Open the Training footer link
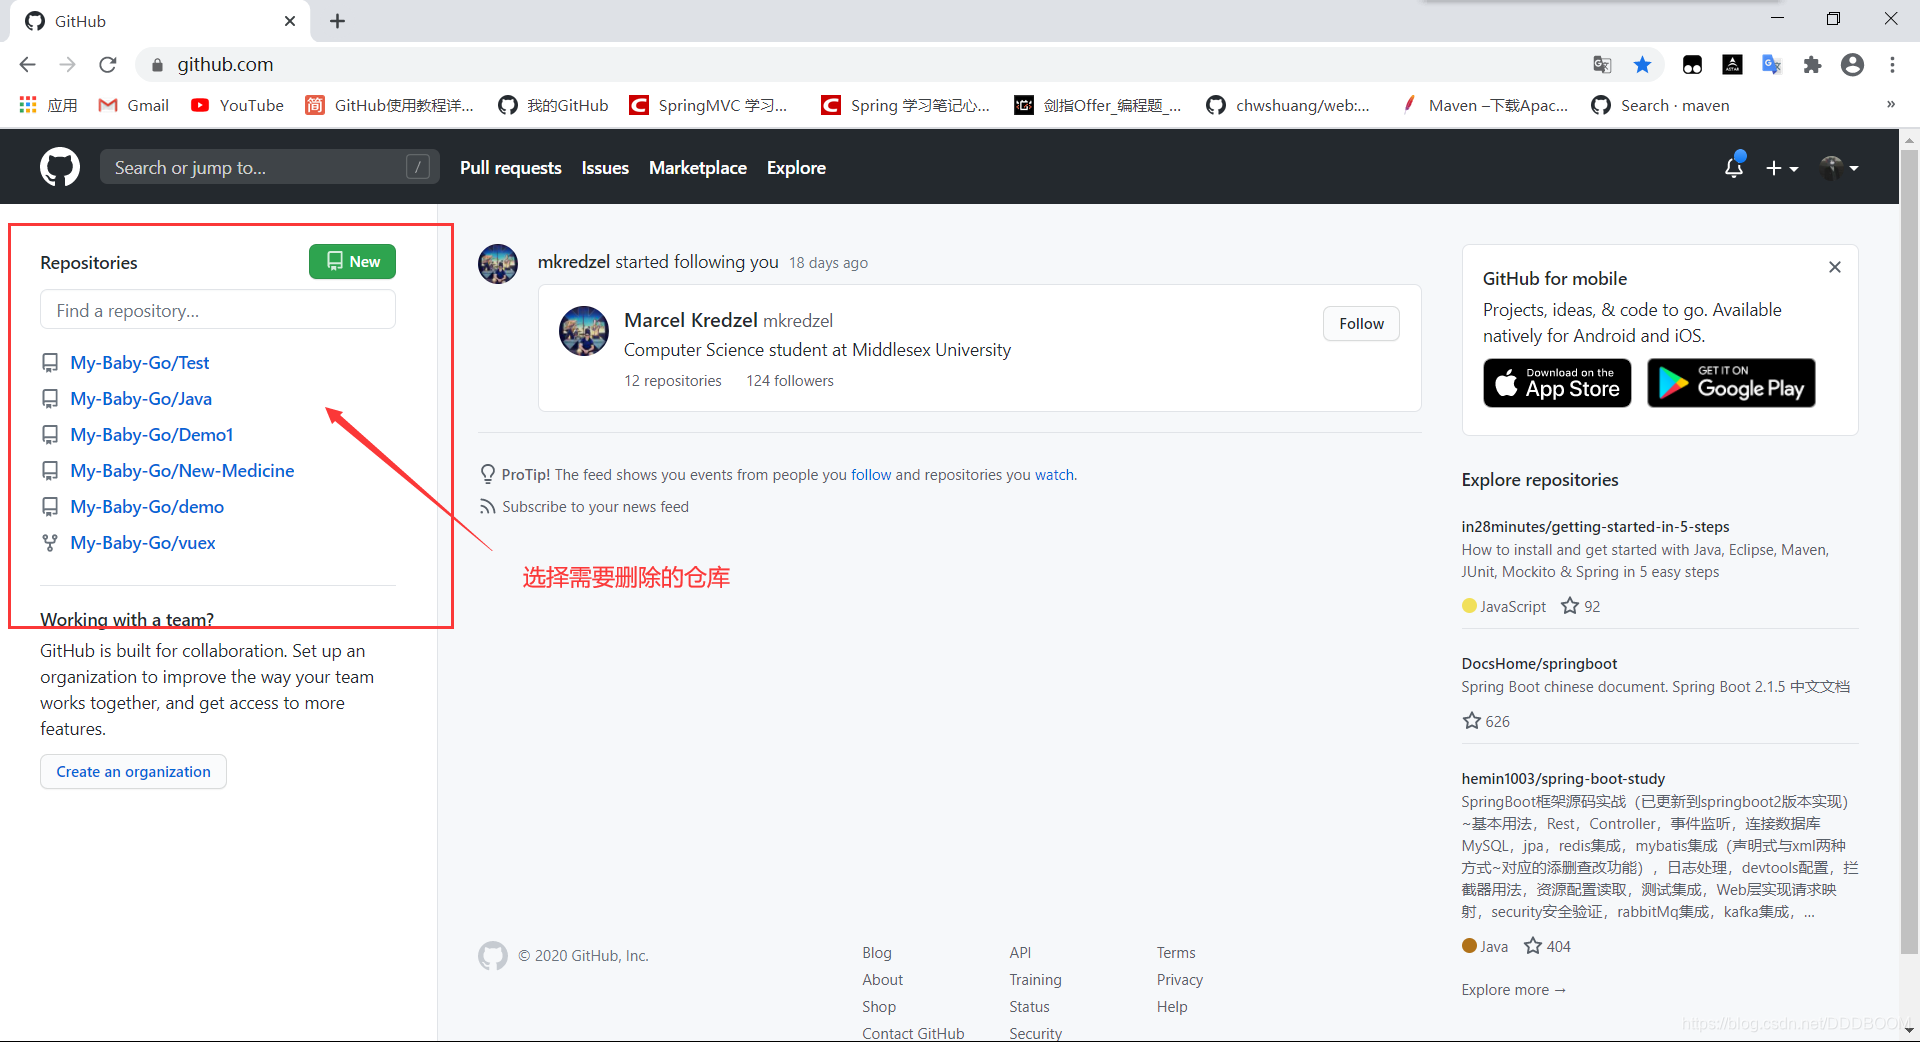The image size is (1920, 1042). (x=1035, y=980)
